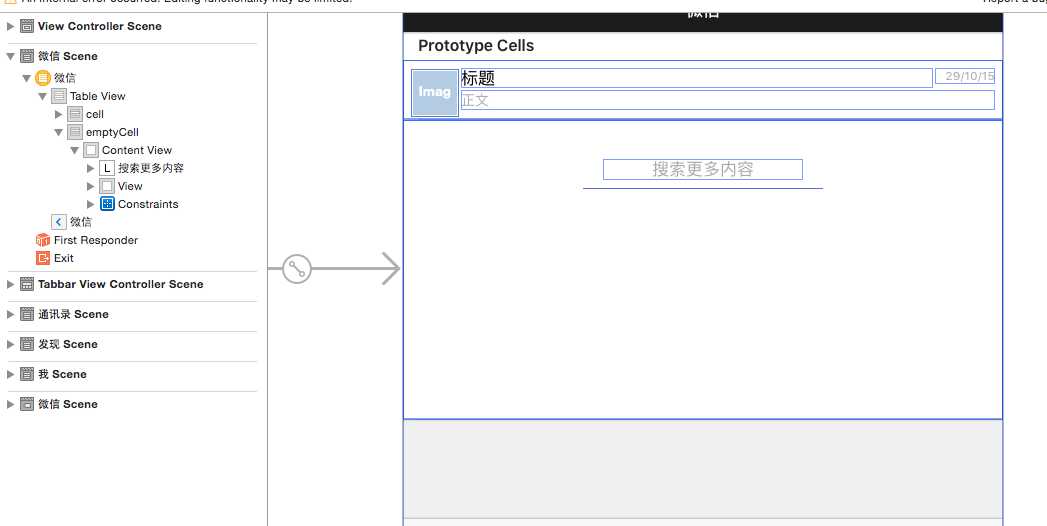Expand the View Controller Scene

click(x=10, y=26)
